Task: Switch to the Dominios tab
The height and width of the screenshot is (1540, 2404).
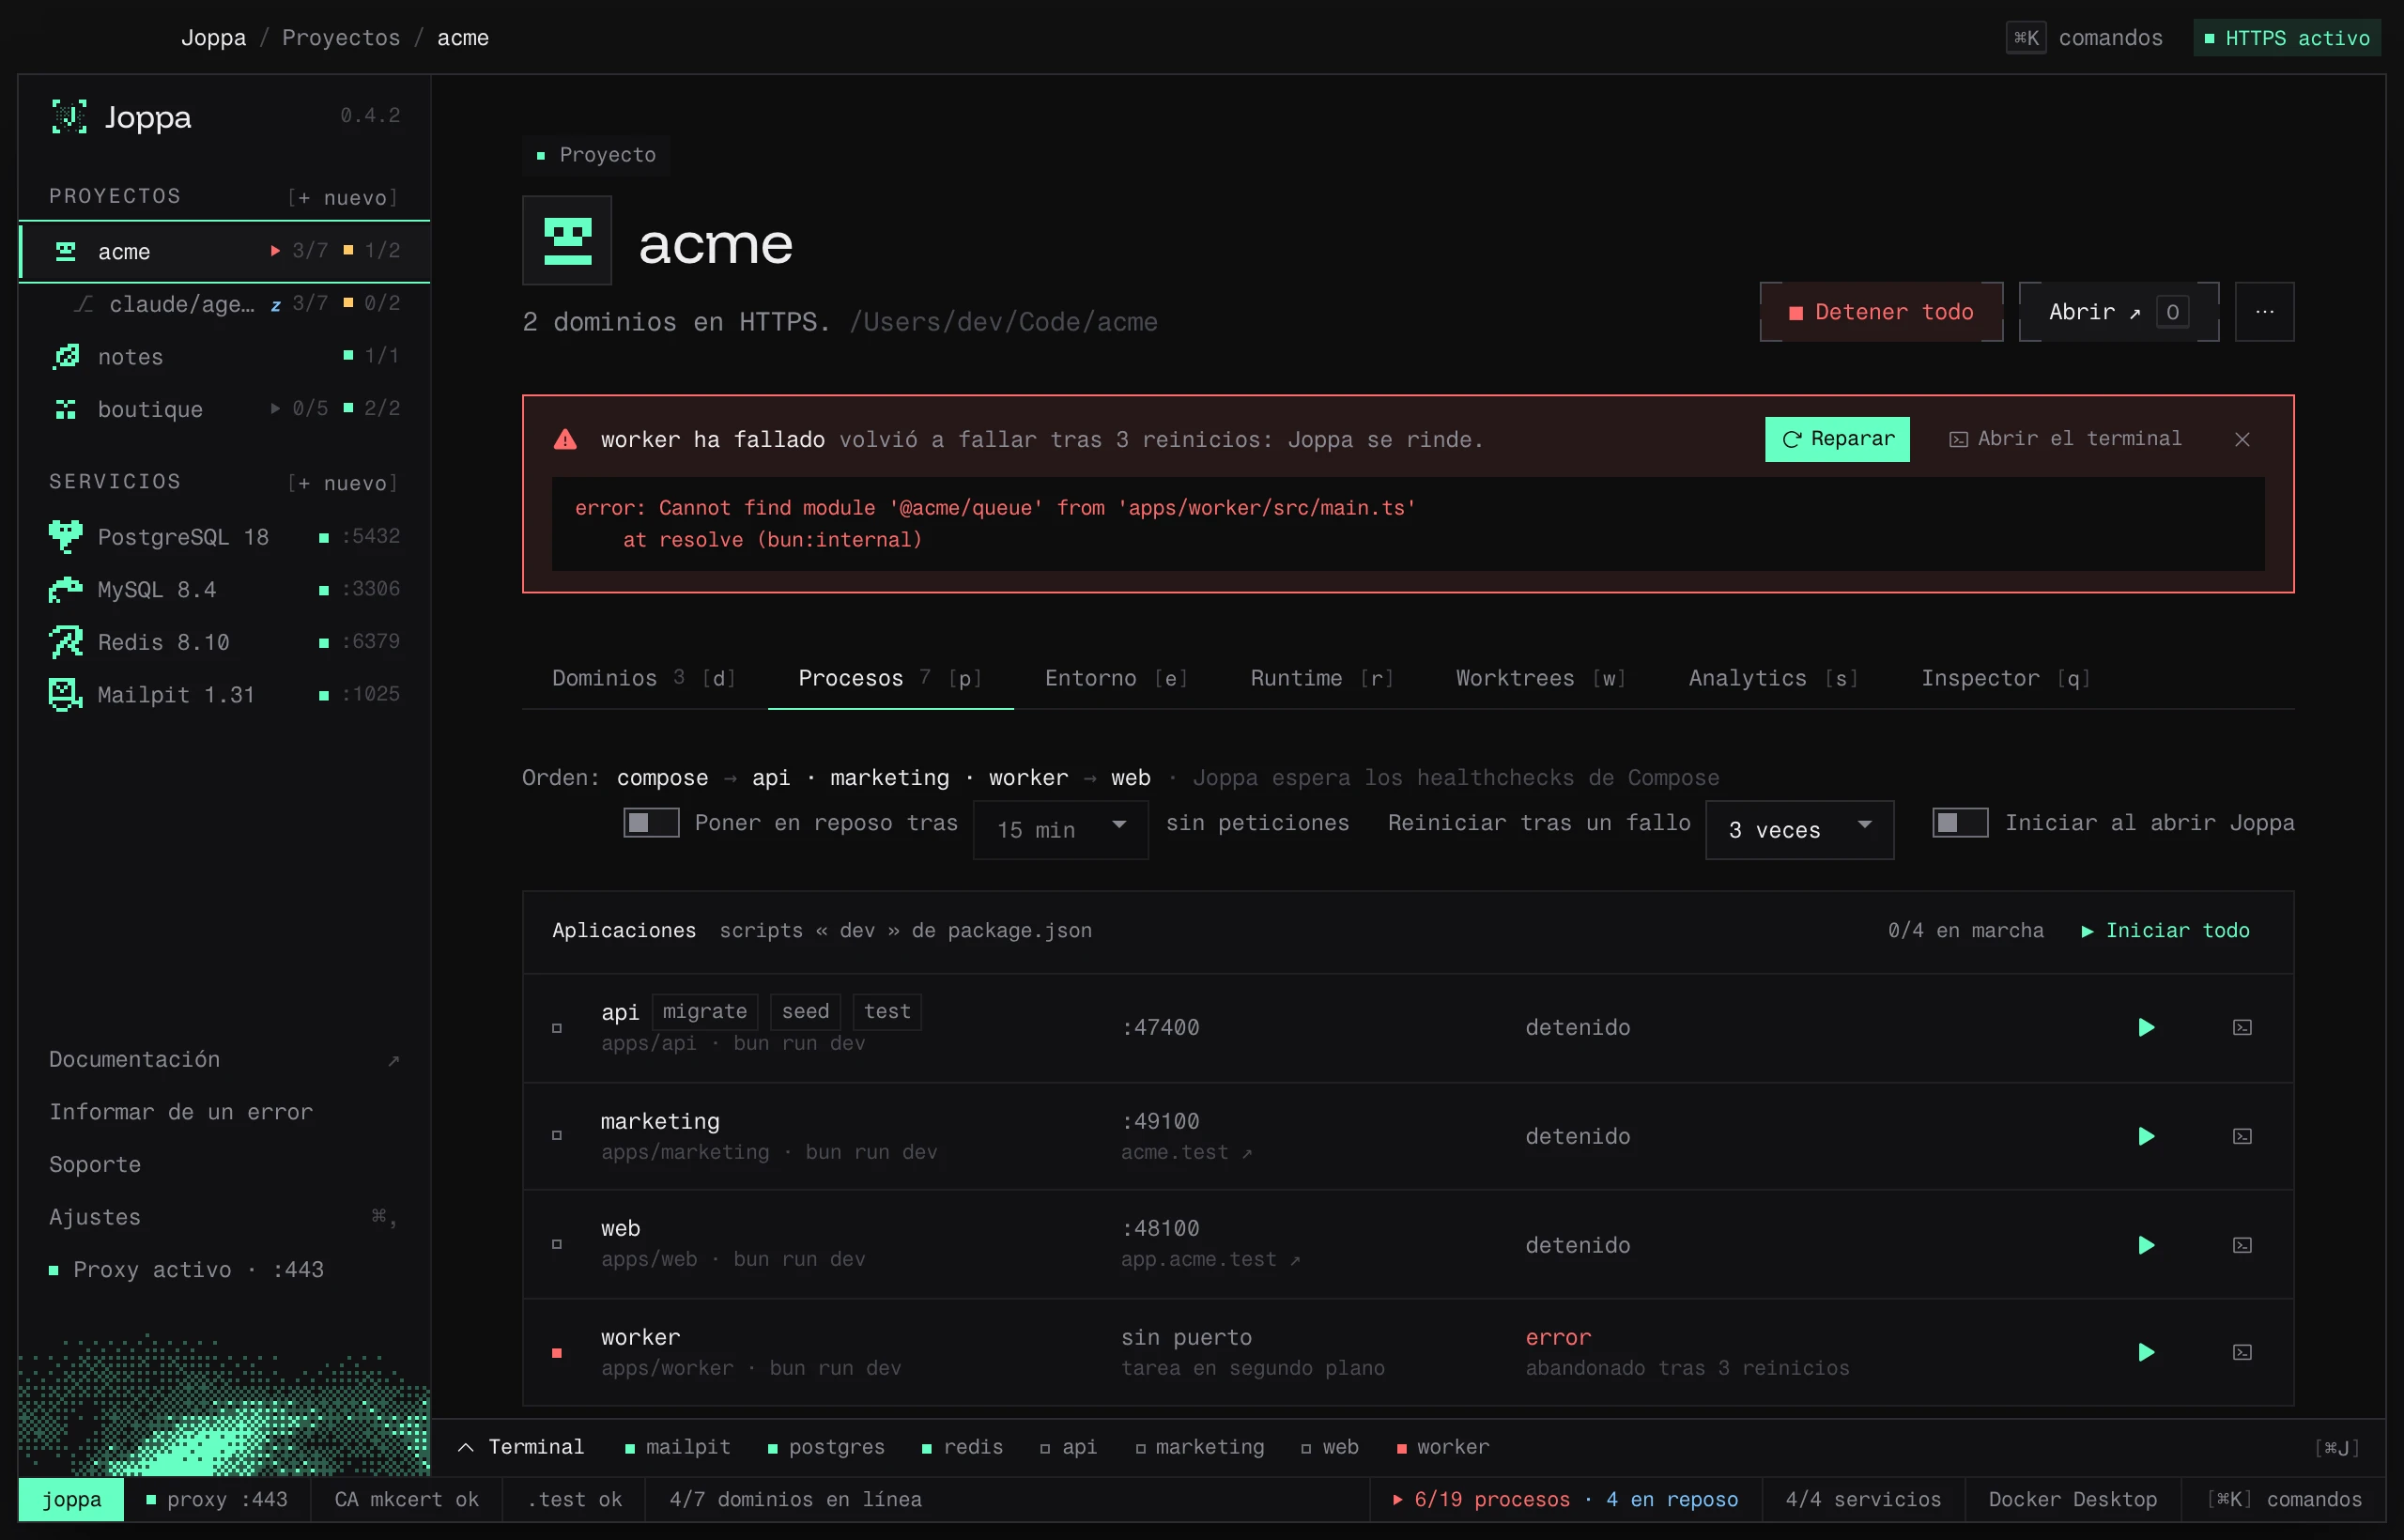Action: 644,679
